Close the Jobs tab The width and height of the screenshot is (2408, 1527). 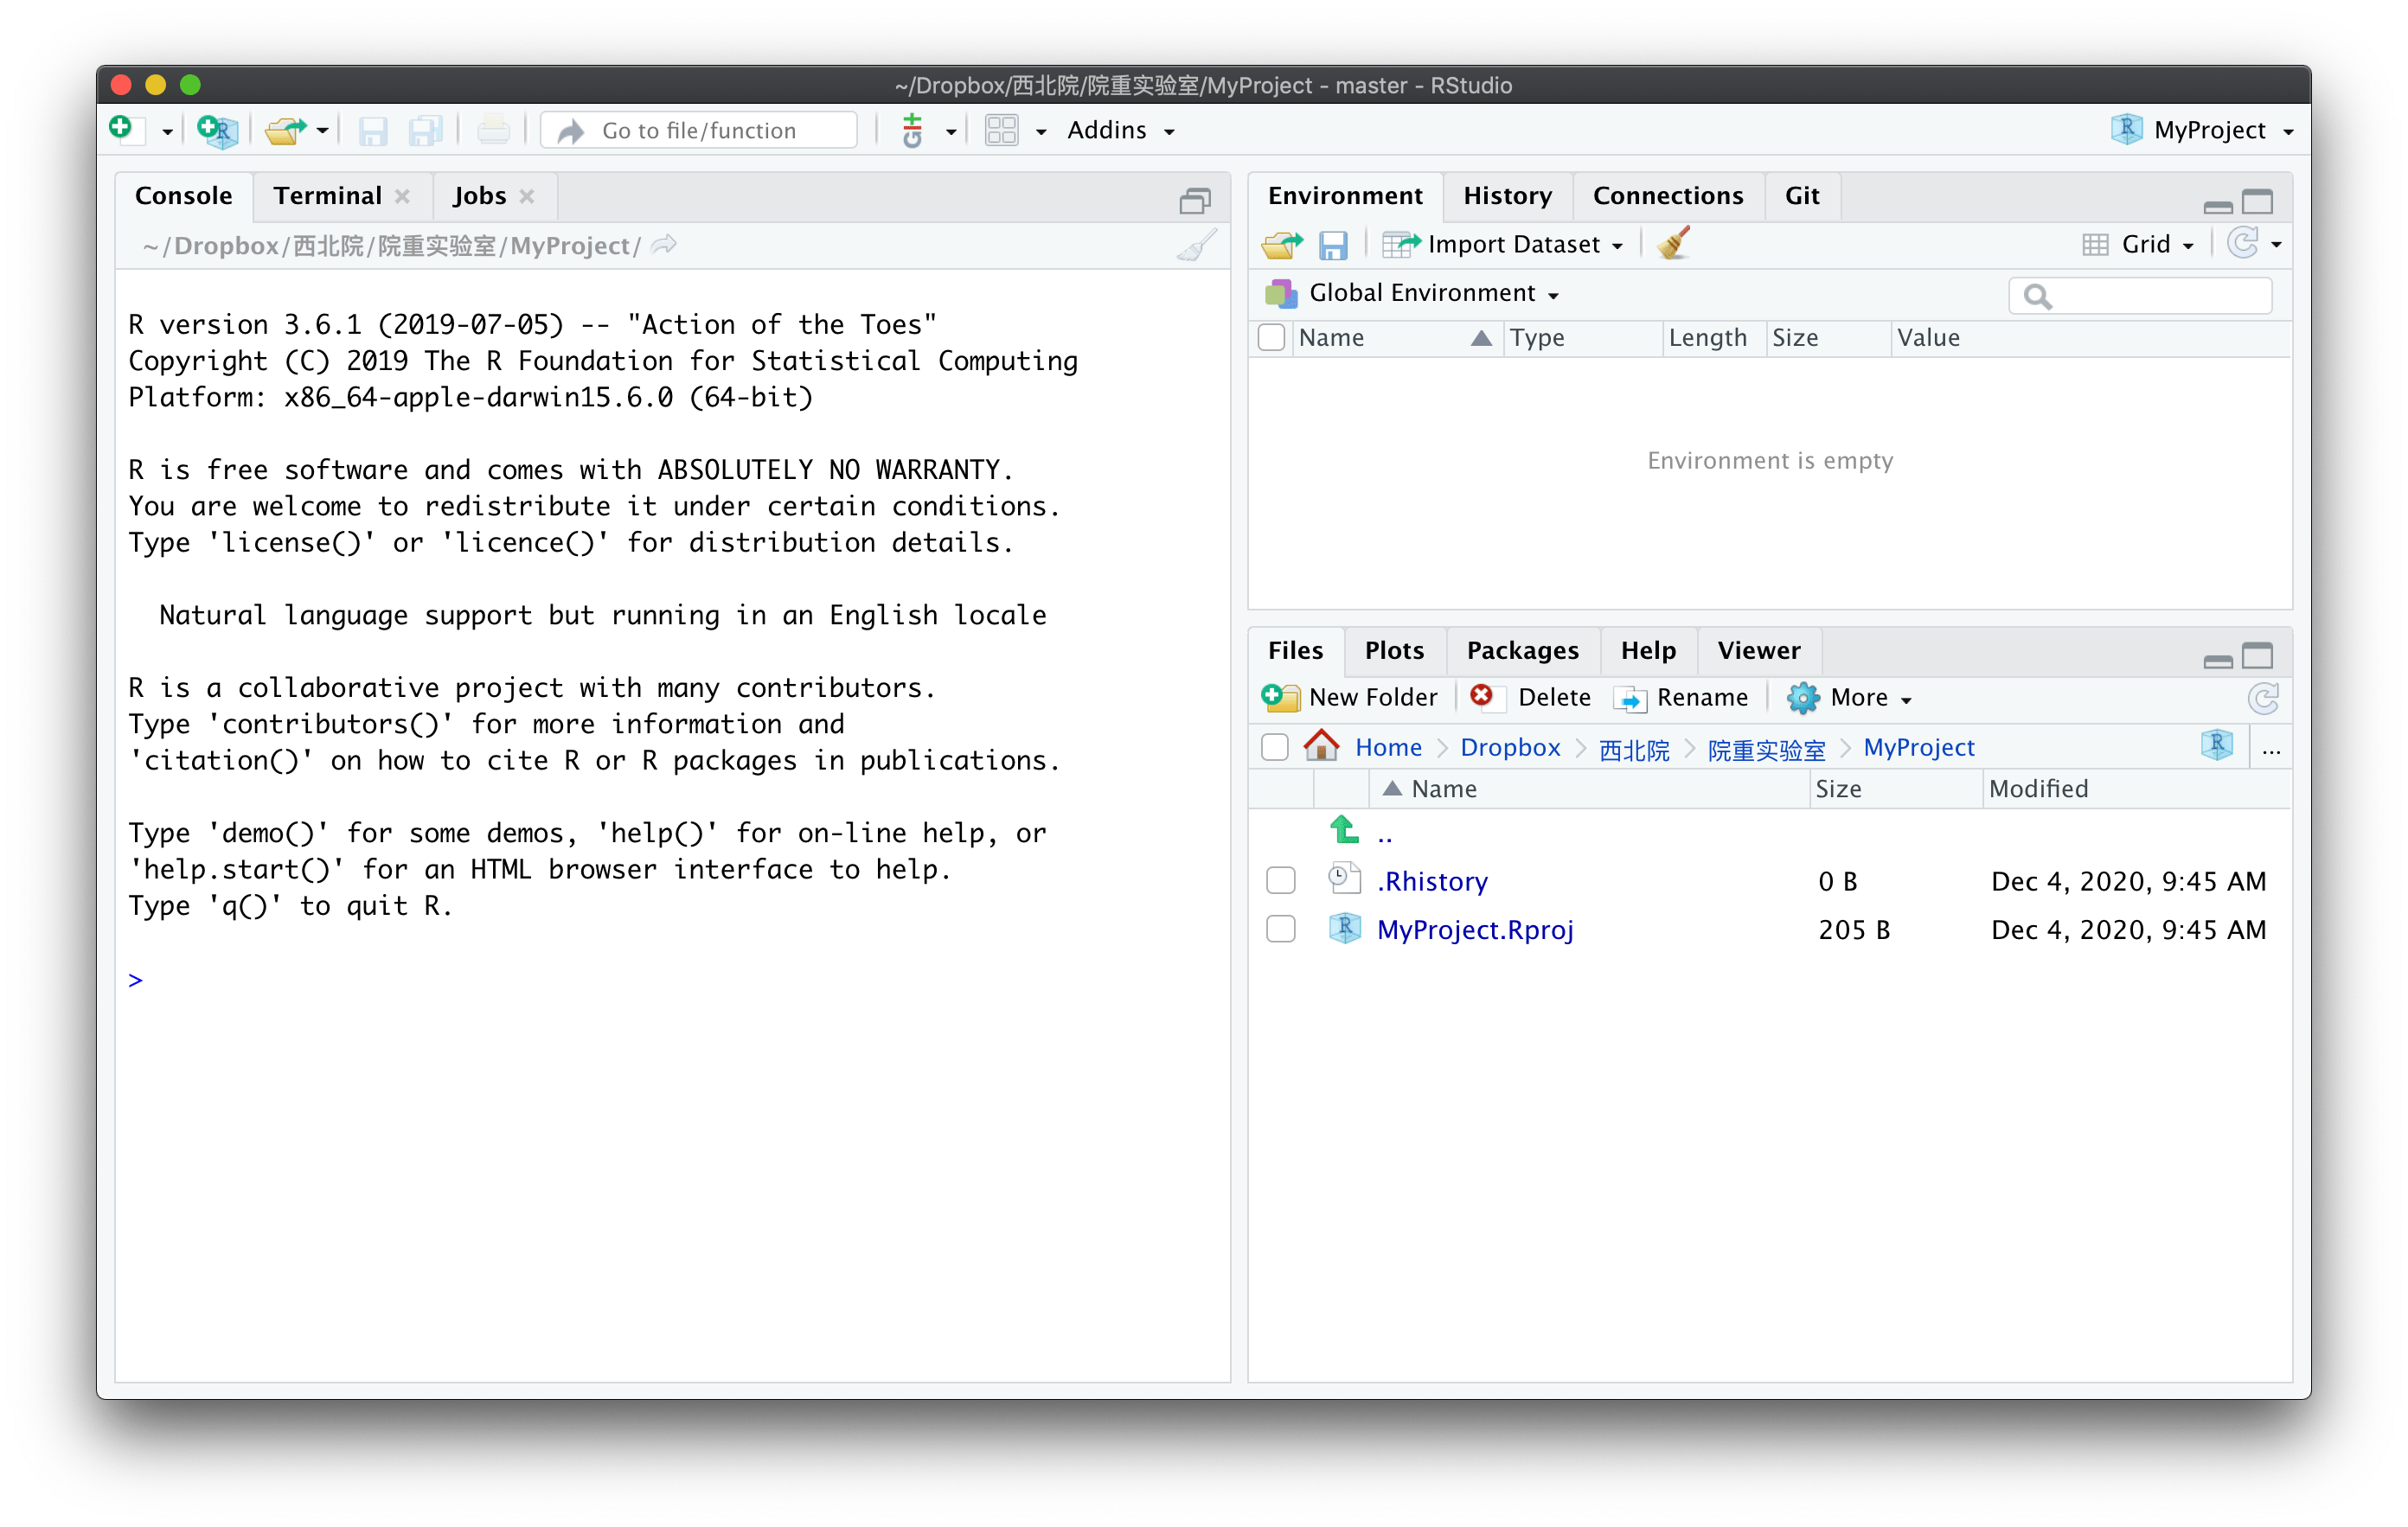(526, 197)
